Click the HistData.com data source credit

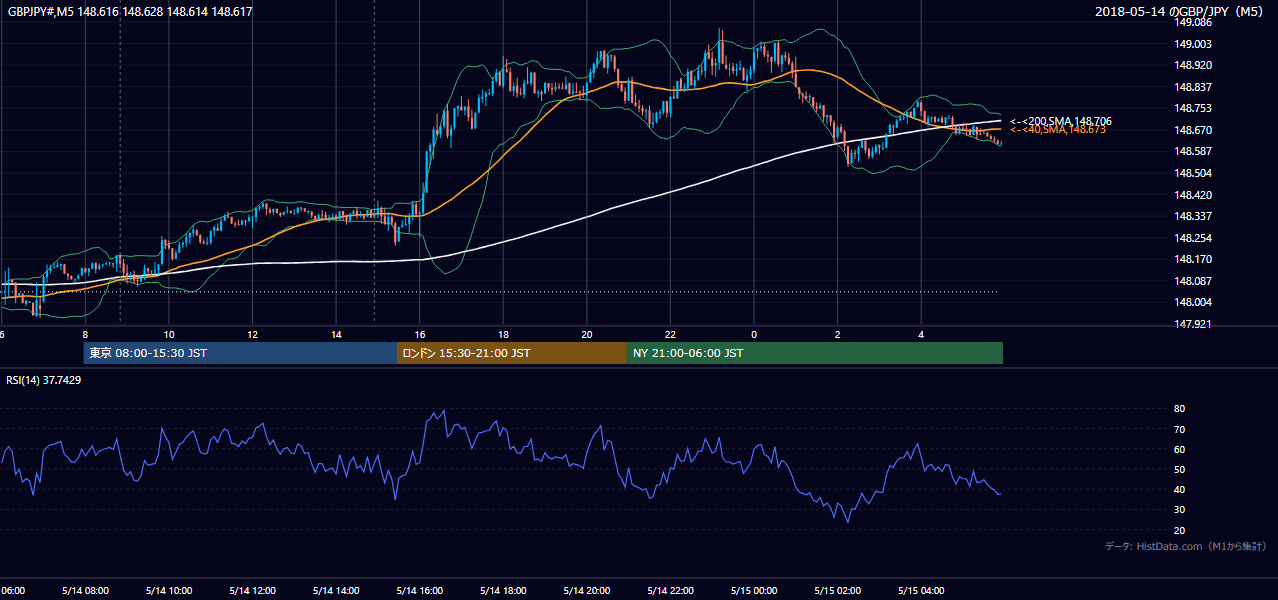(1186, 546)
